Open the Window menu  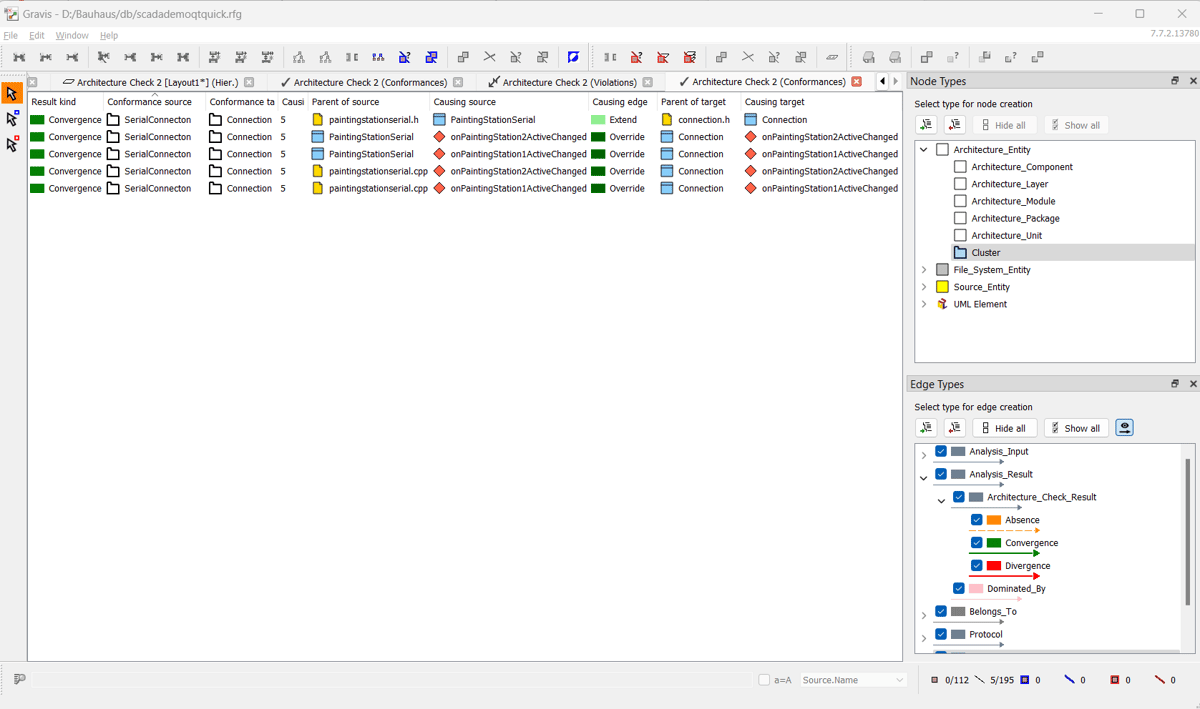(x=72, y=35)
